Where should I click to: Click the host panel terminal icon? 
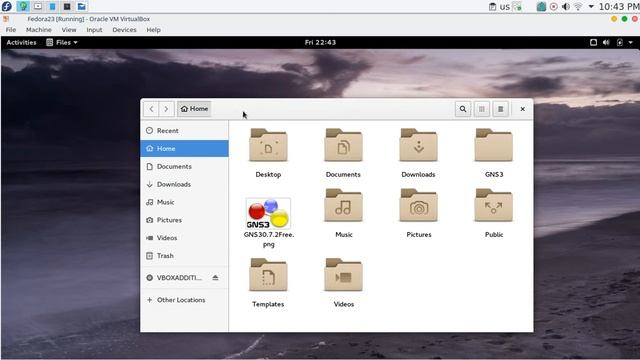tap(67, 6)
